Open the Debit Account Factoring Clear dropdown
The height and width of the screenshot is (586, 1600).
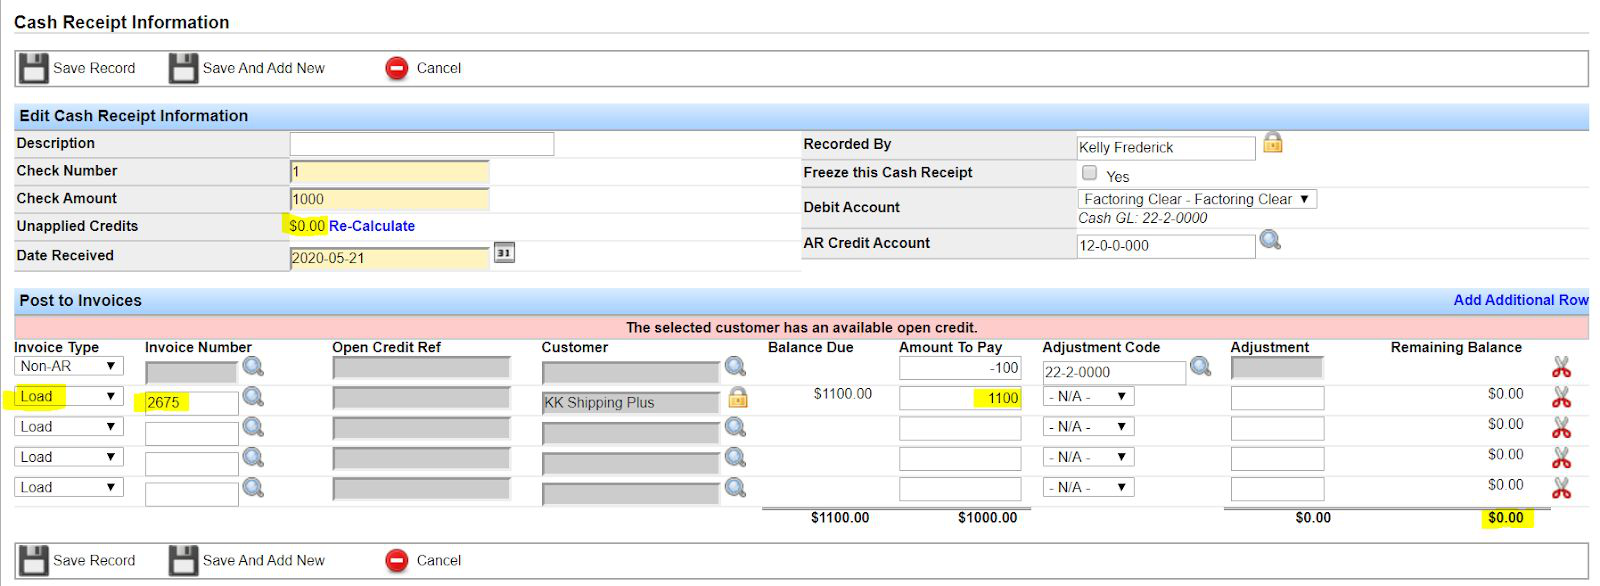1197,199
